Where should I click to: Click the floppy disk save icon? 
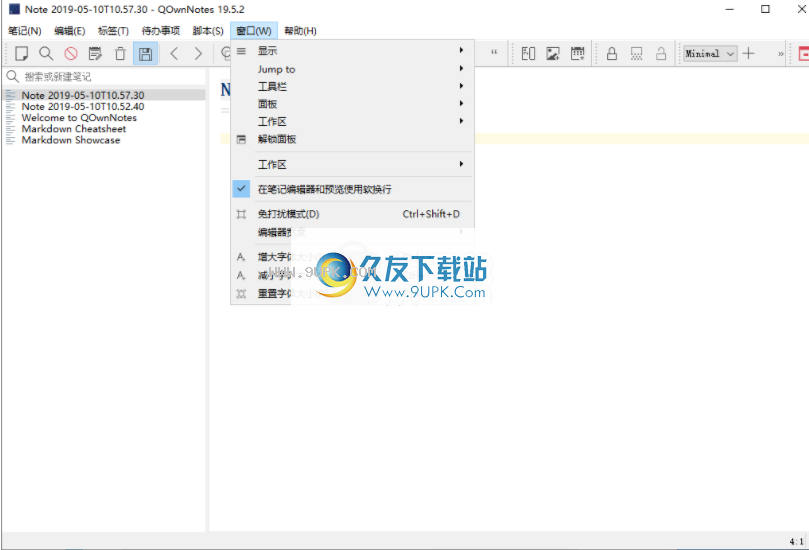point(145,54)
